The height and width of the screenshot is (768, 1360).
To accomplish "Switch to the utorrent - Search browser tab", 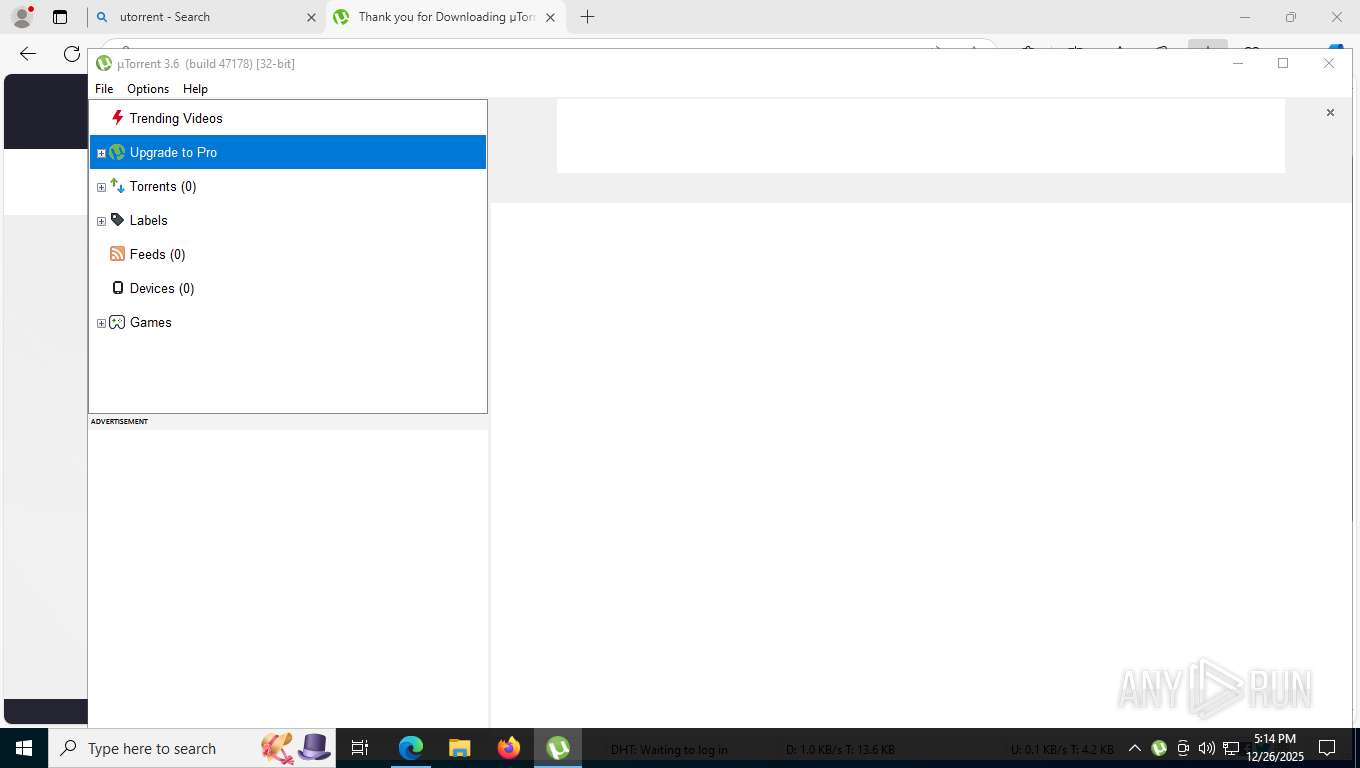I will pos(204,17).
